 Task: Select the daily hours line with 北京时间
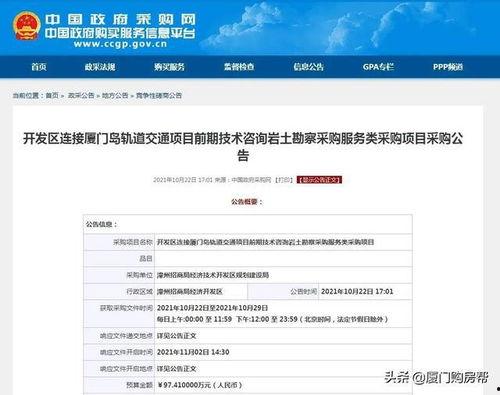click(272, 319)
